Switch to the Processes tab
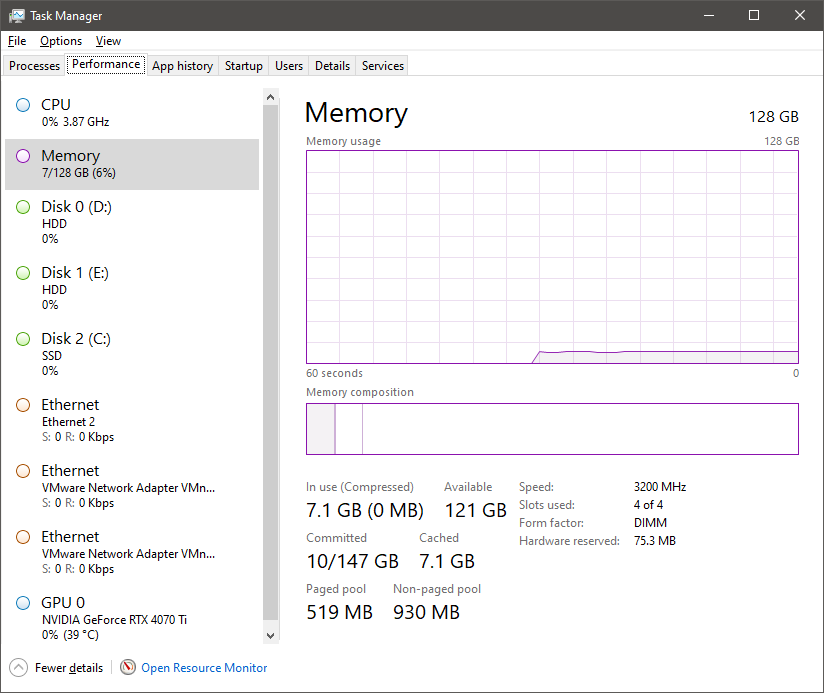This screenshot has width=824, height=693. coord(35,66)
